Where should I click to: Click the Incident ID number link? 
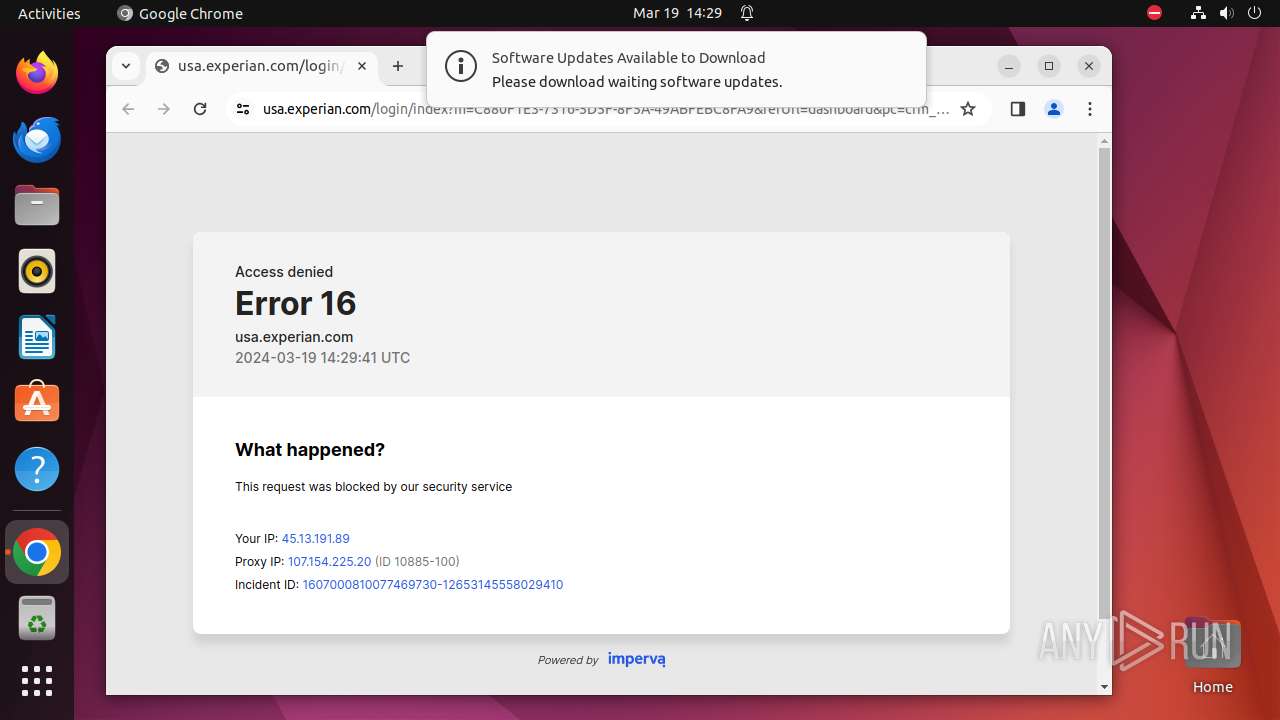[433, 584]
